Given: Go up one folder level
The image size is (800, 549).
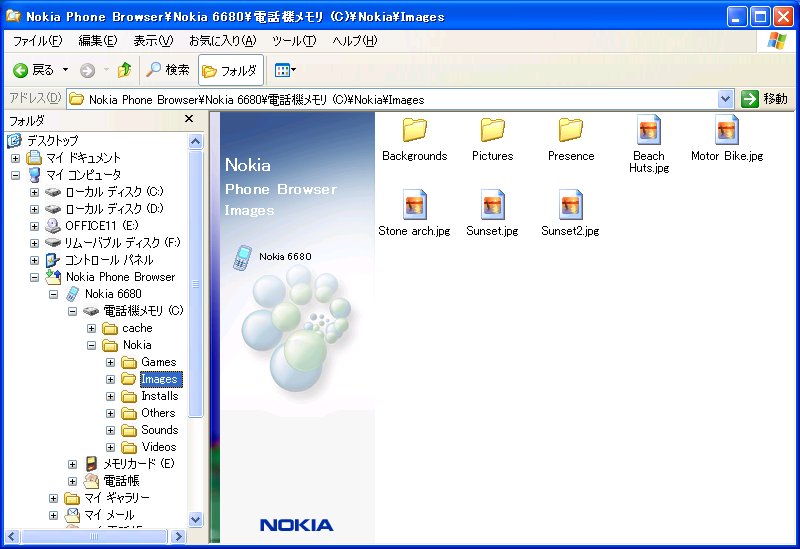Looking at the screenshot, I should click(x=124, y=70).
